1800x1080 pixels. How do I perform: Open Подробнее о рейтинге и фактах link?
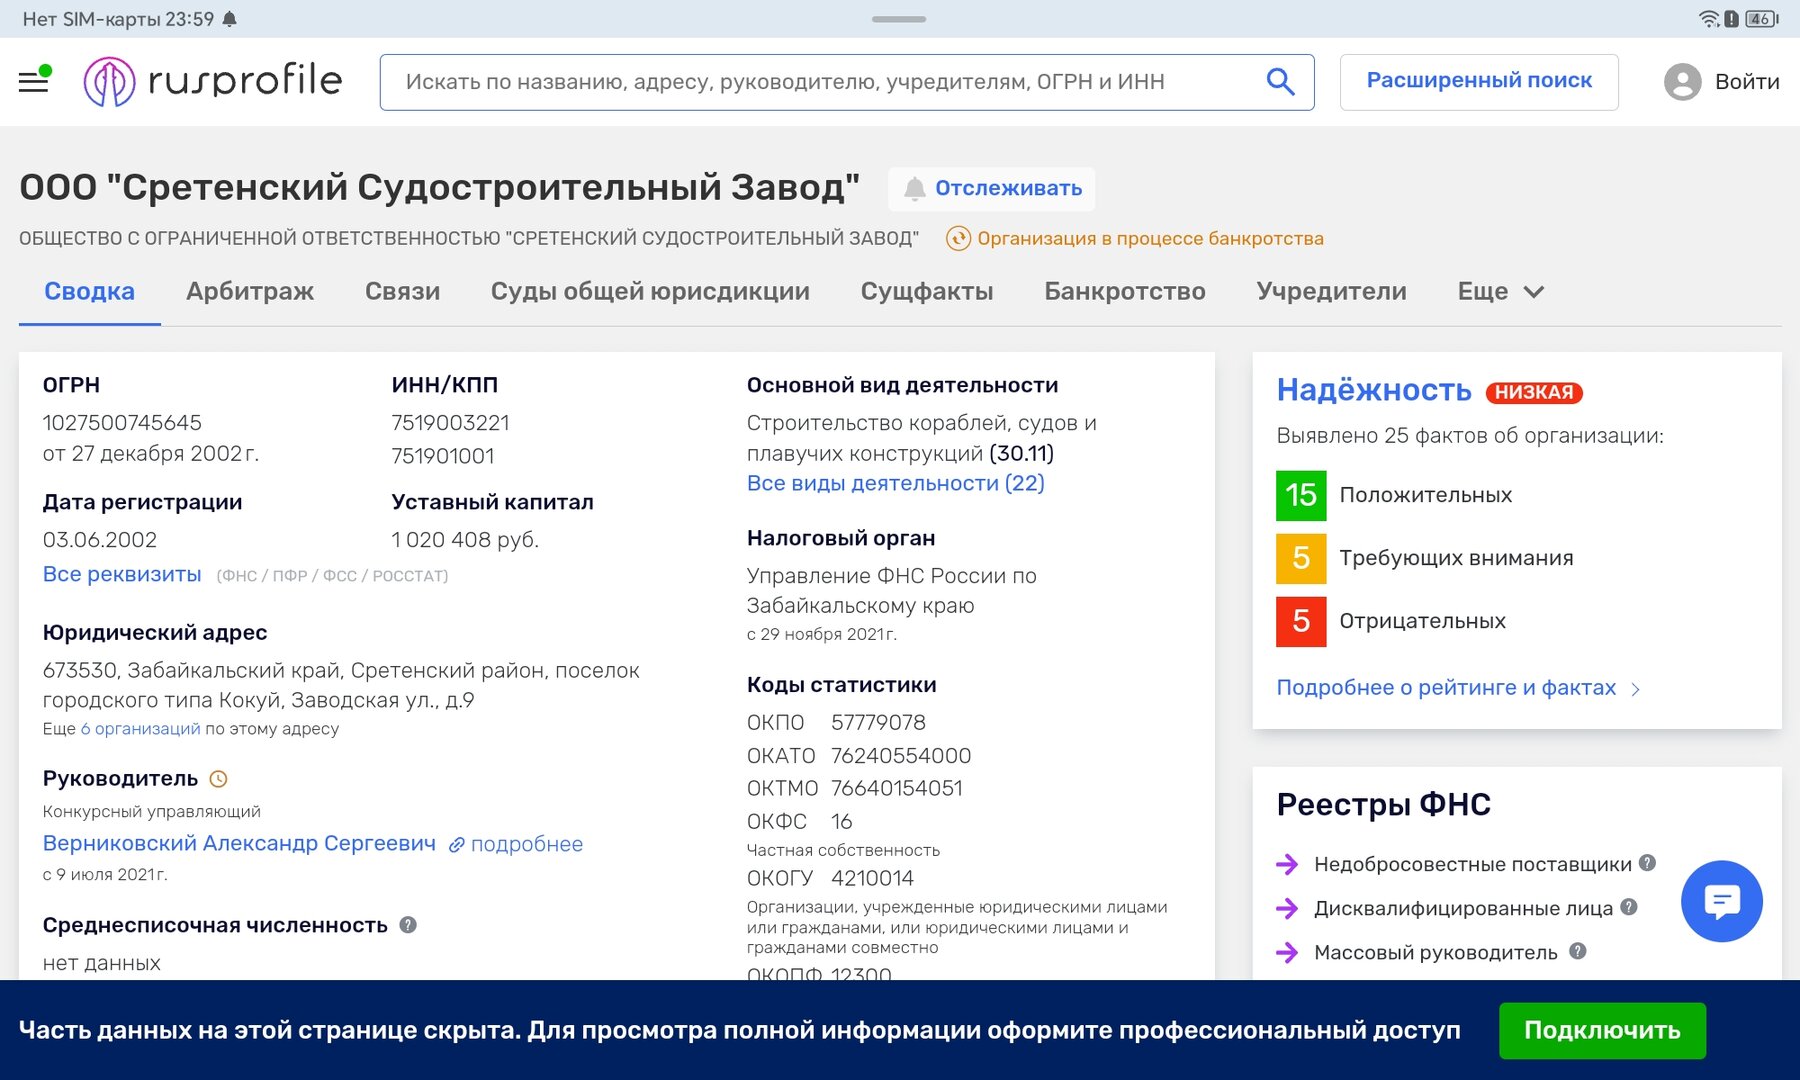click(x=1446, y=687)
